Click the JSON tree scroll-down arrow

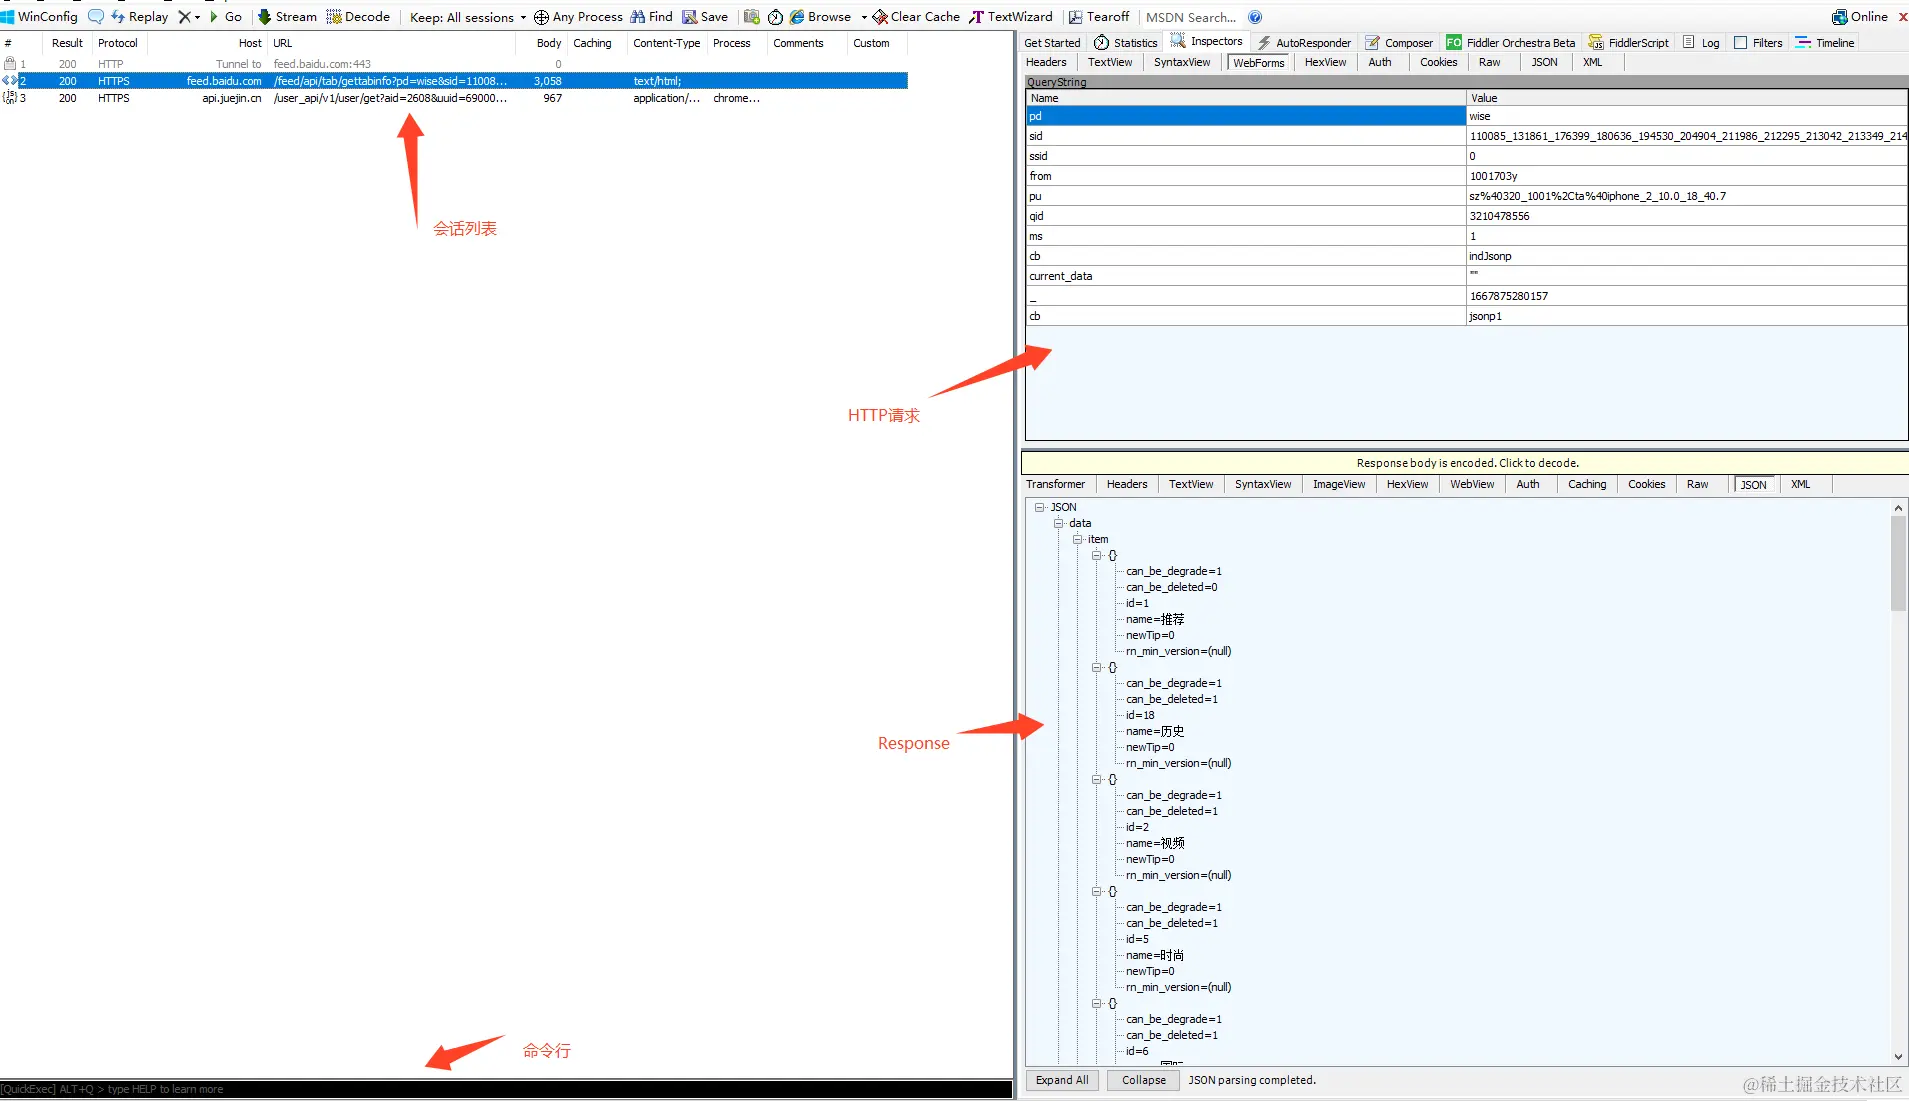[1898, 1057]
